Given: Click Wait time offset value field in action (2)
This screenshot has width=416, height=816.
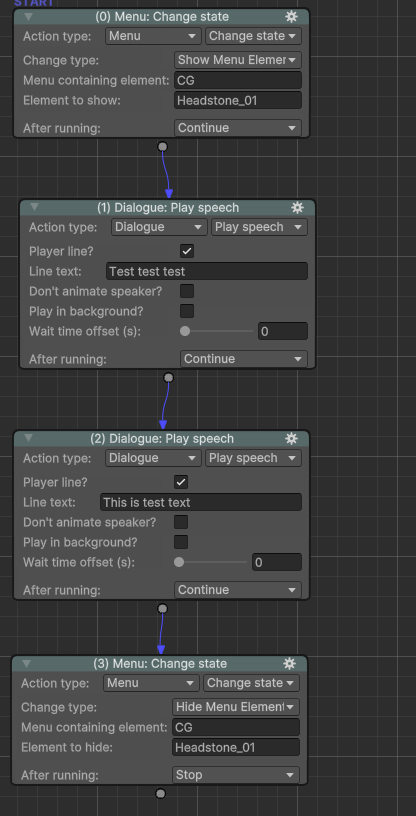Looking at the screenshot, I should [276, 562].
